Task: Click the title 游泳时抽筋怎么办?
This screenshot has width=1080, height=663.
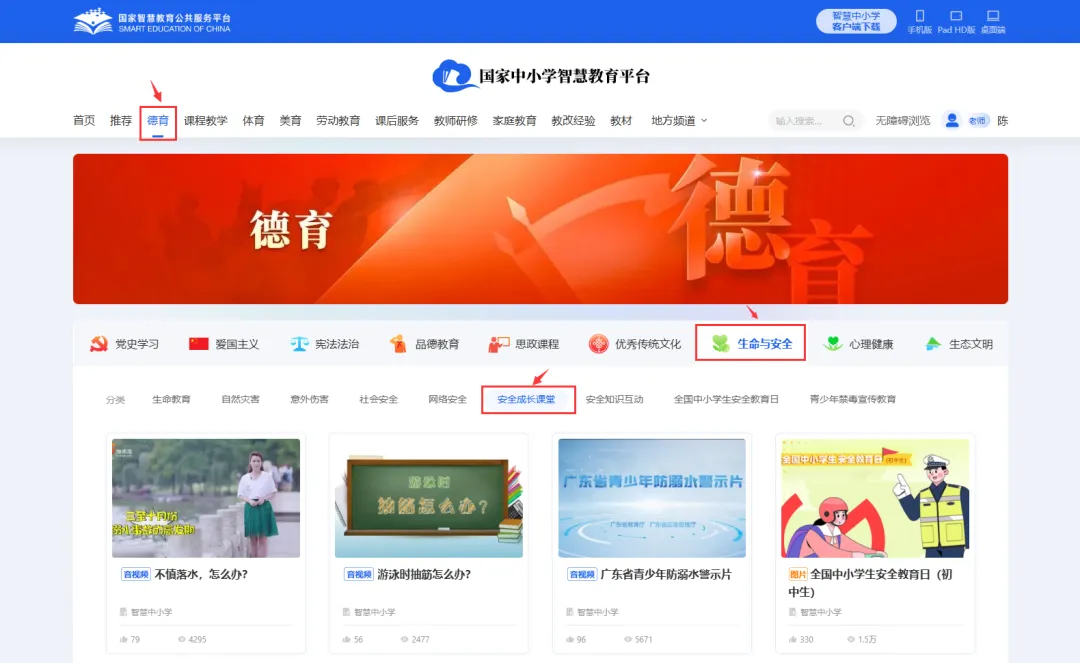Action: [424, 574]
